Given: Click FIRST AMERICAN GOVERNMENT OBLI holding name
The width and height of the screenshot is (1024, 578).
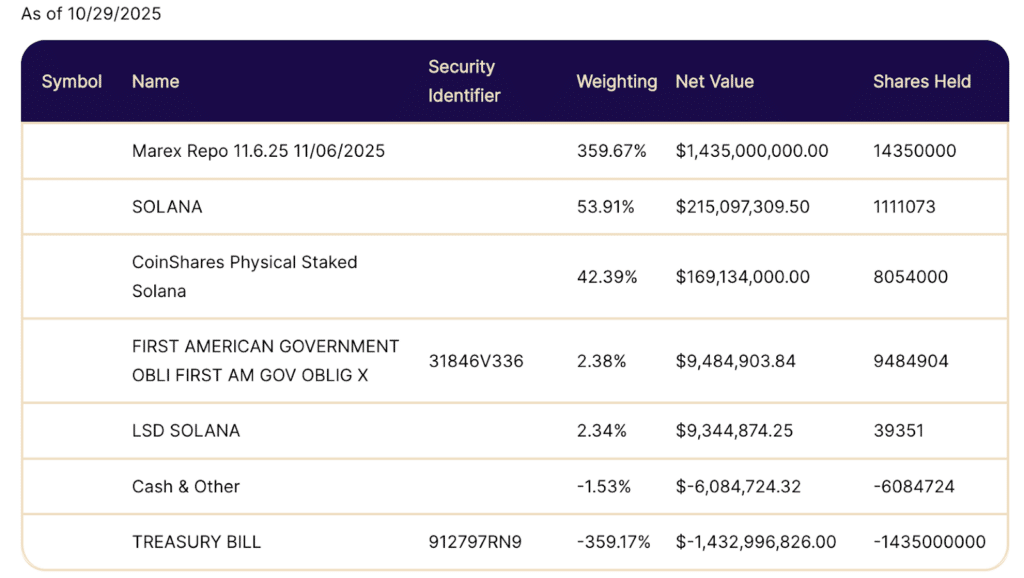Looking at the screenshot, I should [265, 360].
